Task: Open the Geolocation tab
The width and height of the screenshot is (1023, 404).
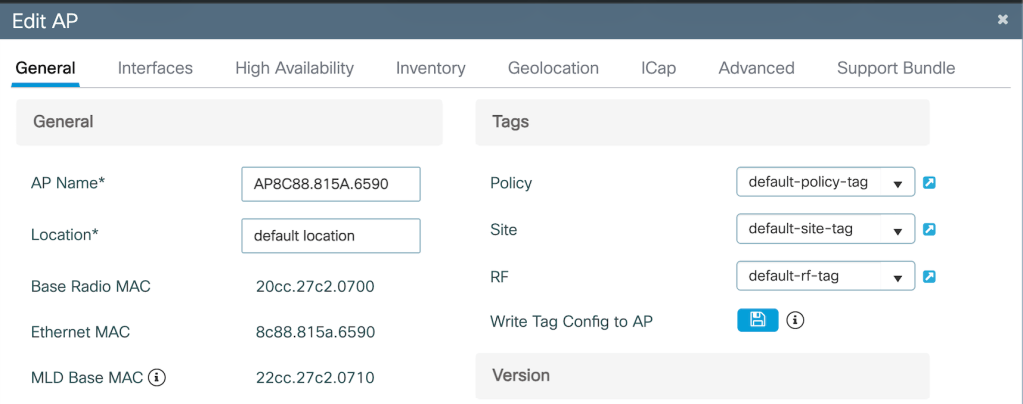Action: pyautogui.click(x=553, y=68)
